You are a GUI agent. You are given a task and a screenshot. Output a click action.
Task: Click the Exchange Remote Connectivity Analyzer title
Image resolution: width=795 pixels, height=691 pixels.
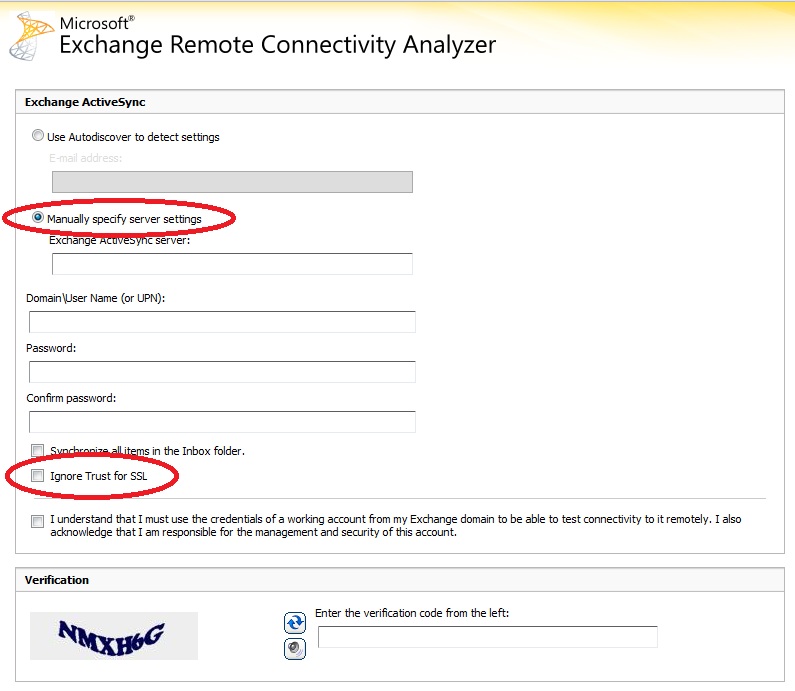277,45
